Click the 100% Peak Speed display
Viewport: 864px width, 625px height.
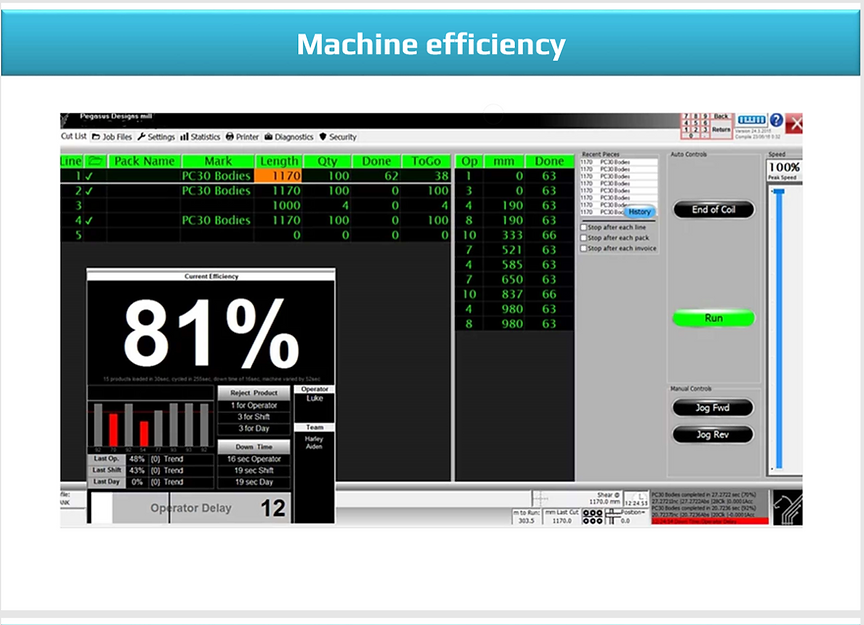coord(784,170)
